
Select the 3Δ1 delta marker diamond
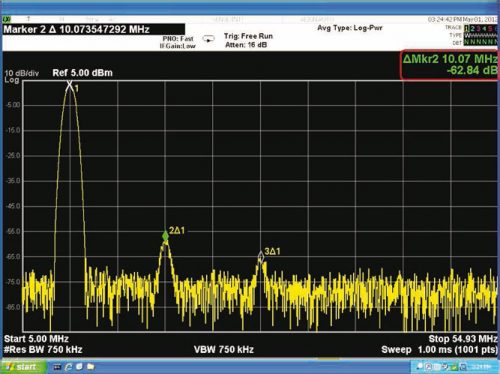pyautogui.click(x=261, y=257)
